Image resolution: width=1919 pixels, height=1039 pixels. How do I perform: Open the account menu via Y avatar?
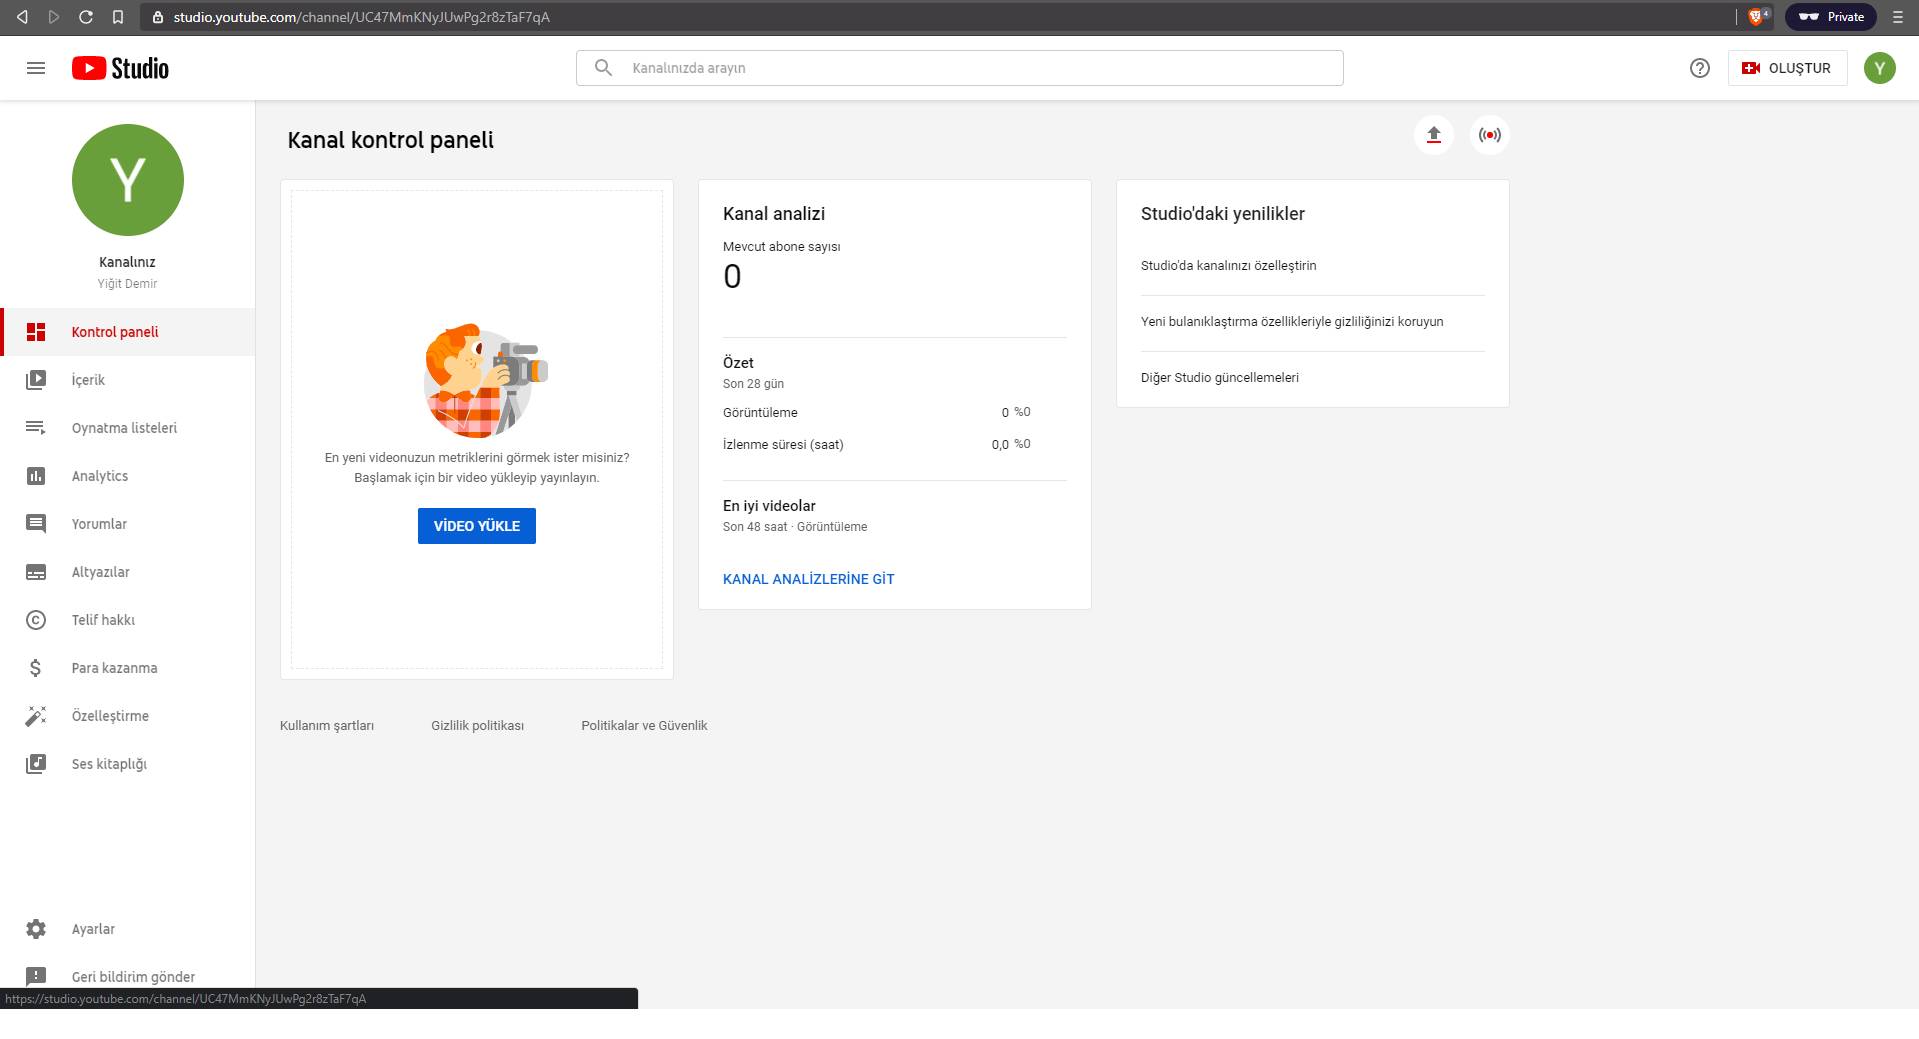click(1879, 68)
